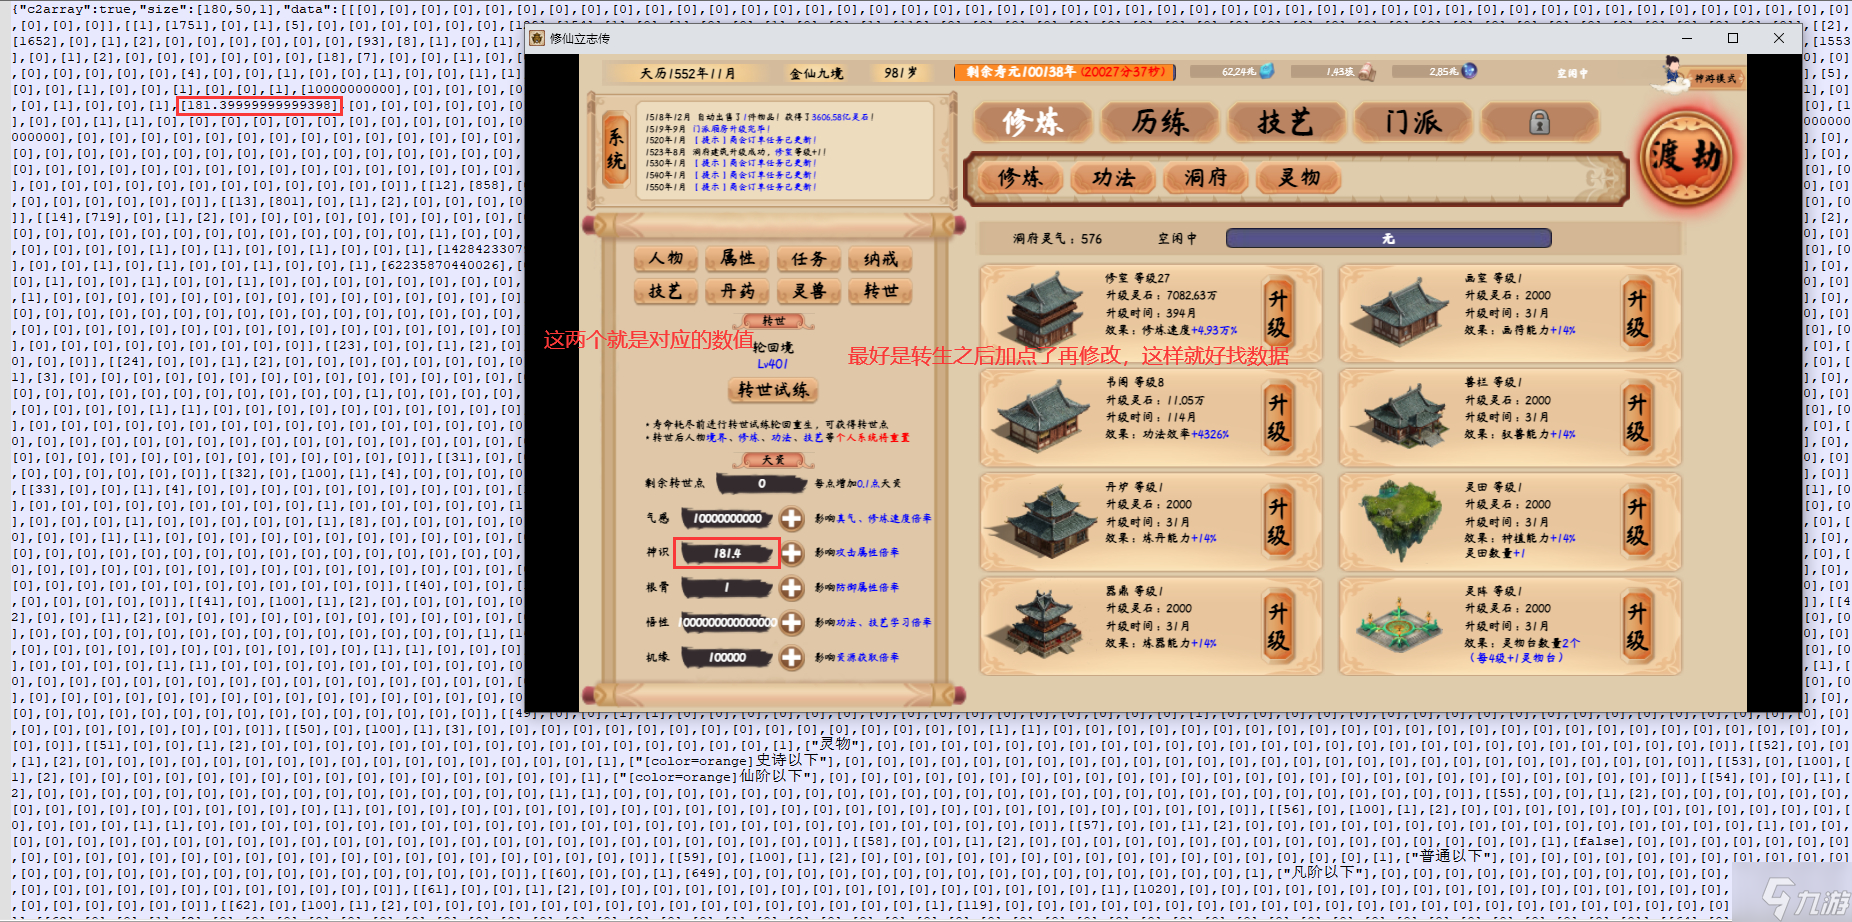Click the 天历1552年11月 date text

pyautogui.click(x=687, y=73)
